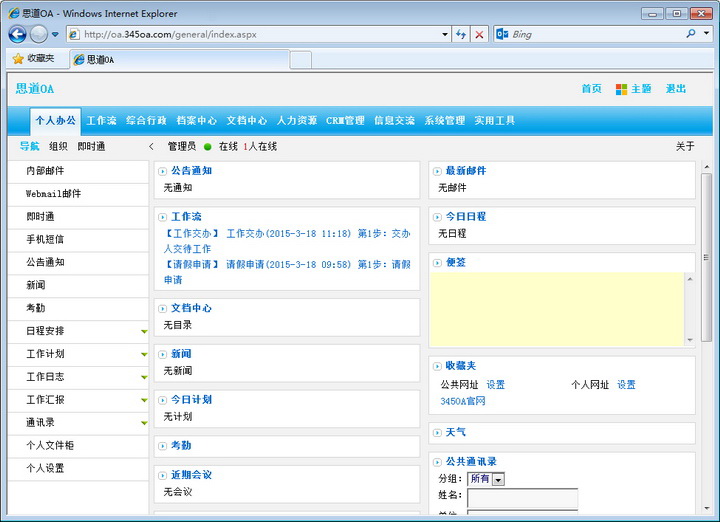
Task: Click the browser Forward arrow button
Action: point(39,34)
